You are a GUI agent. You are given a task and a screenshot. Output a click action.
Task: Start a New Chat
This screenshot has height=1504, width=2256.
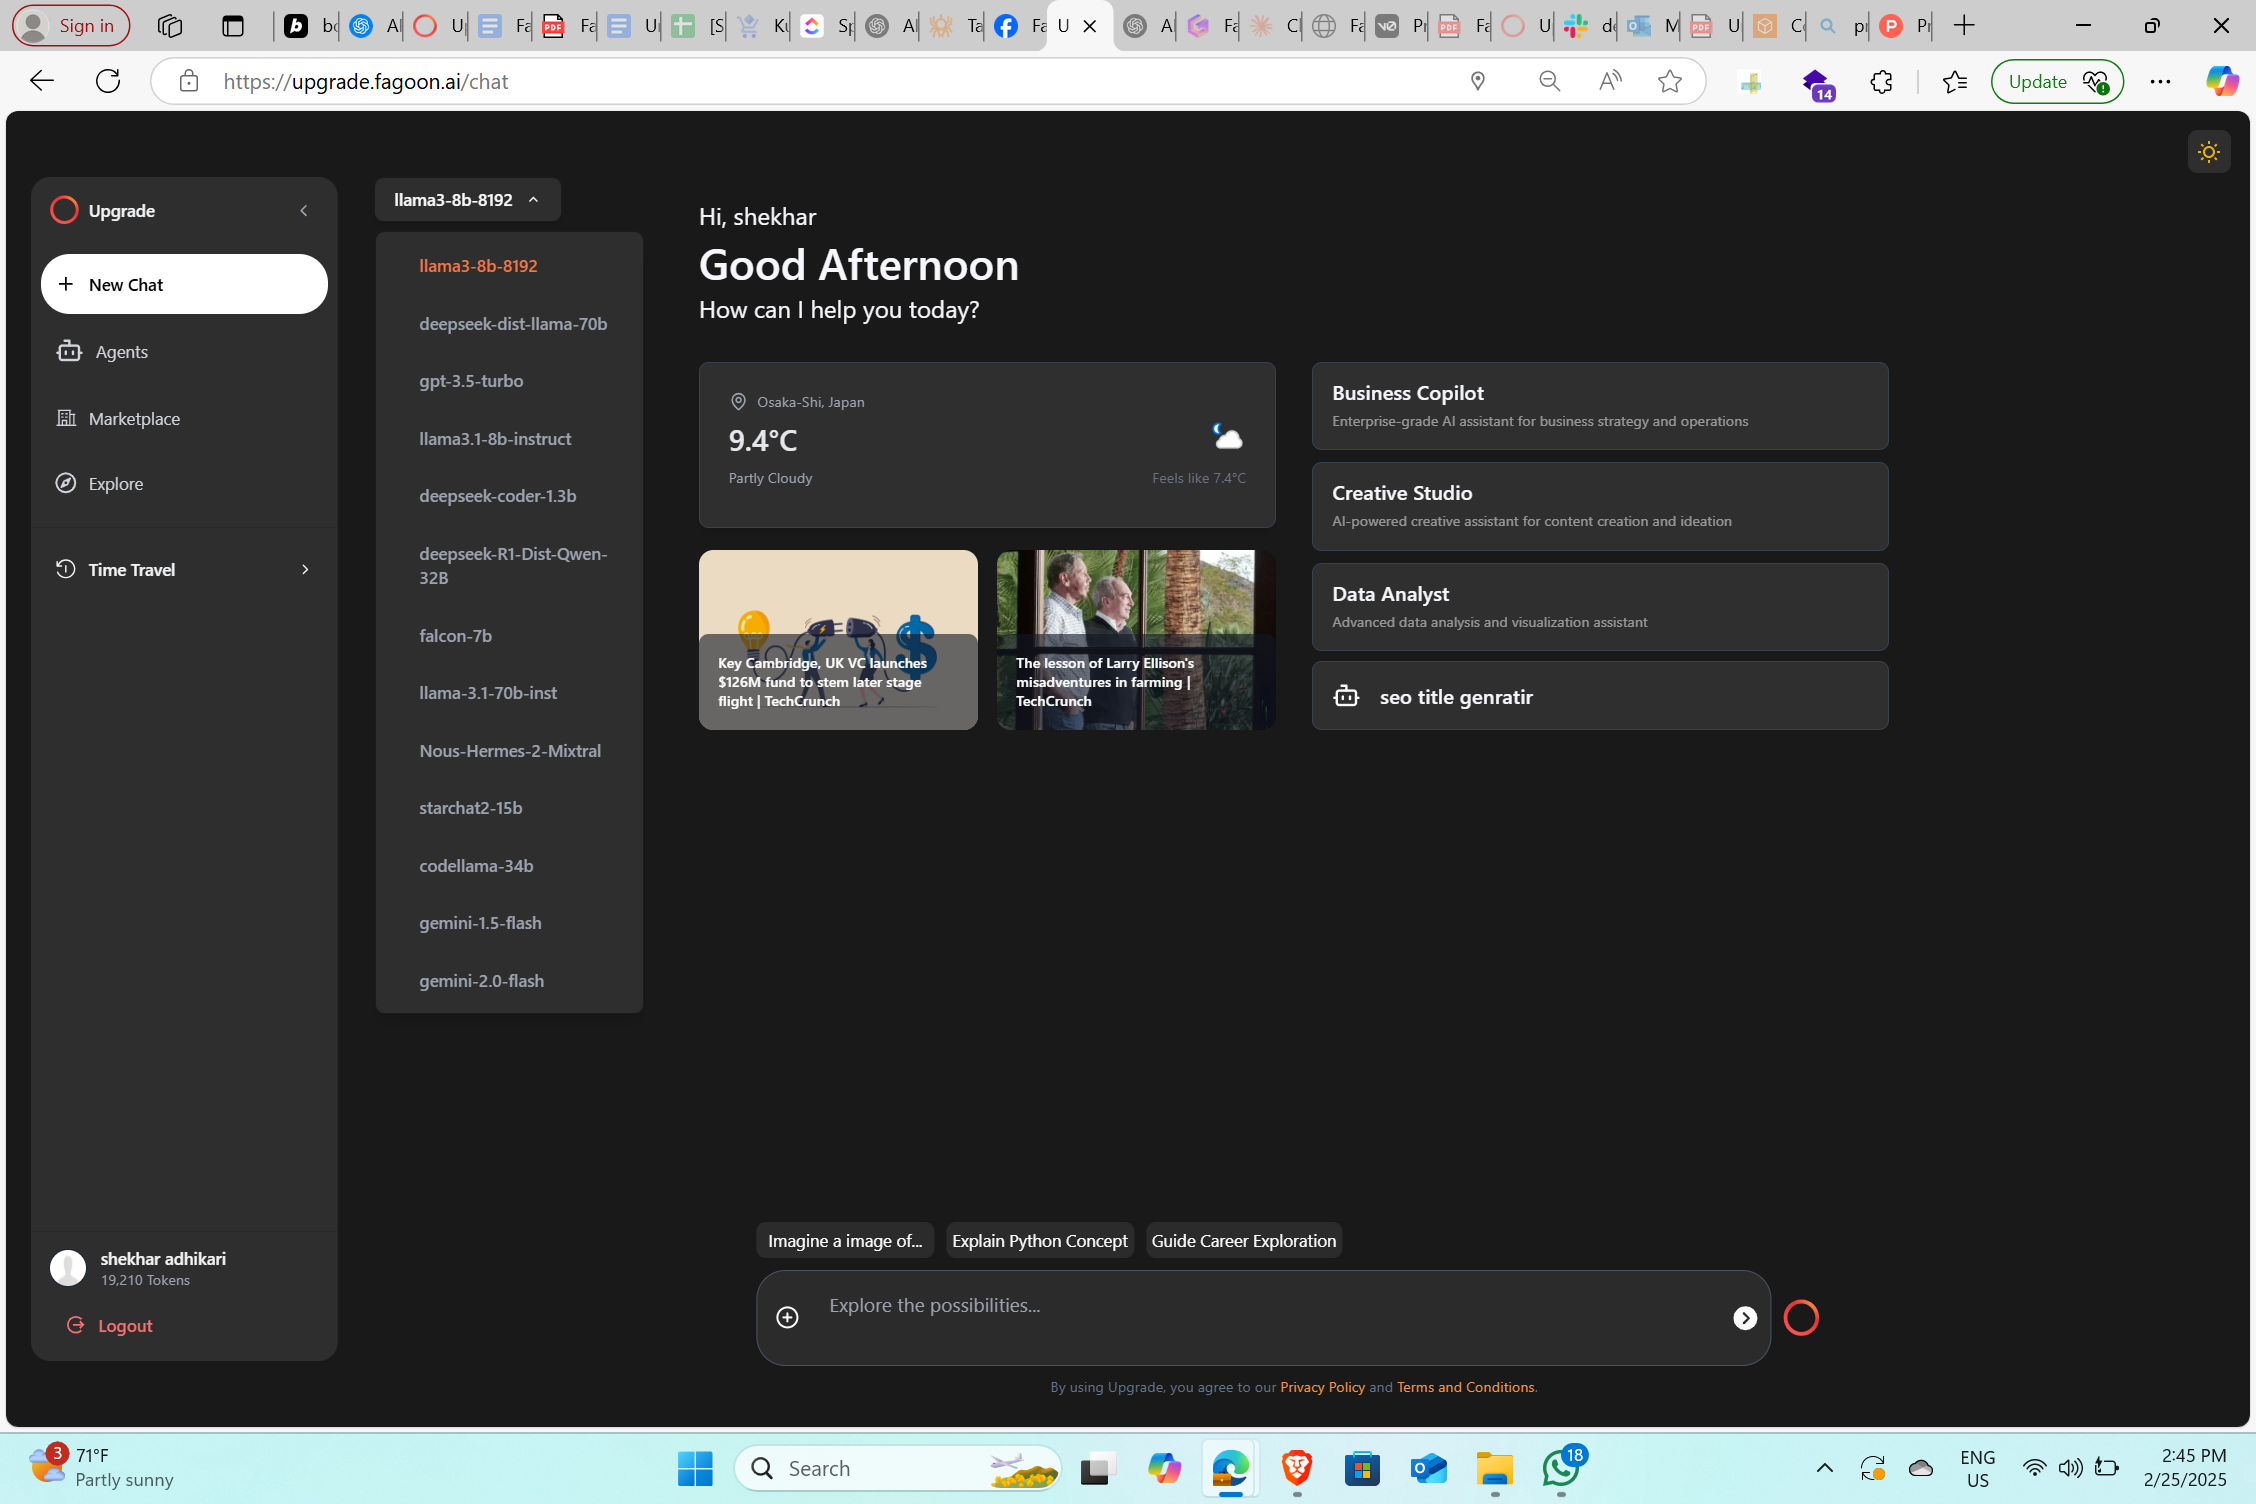(184, 284)
